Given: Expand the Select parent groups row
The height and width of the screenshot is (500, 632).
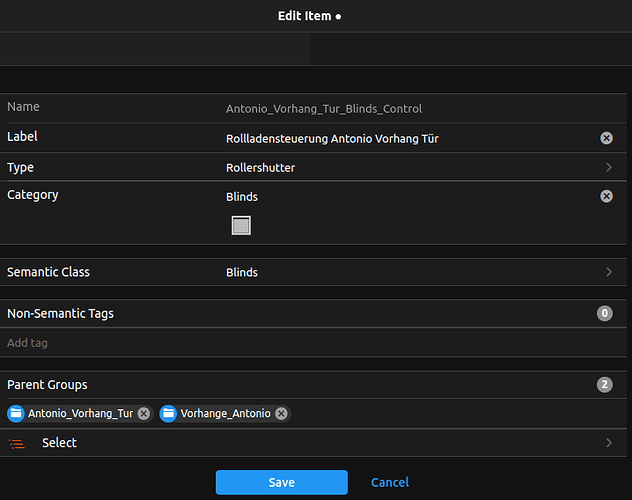Looking at the screenshot, I should point(313,443).
